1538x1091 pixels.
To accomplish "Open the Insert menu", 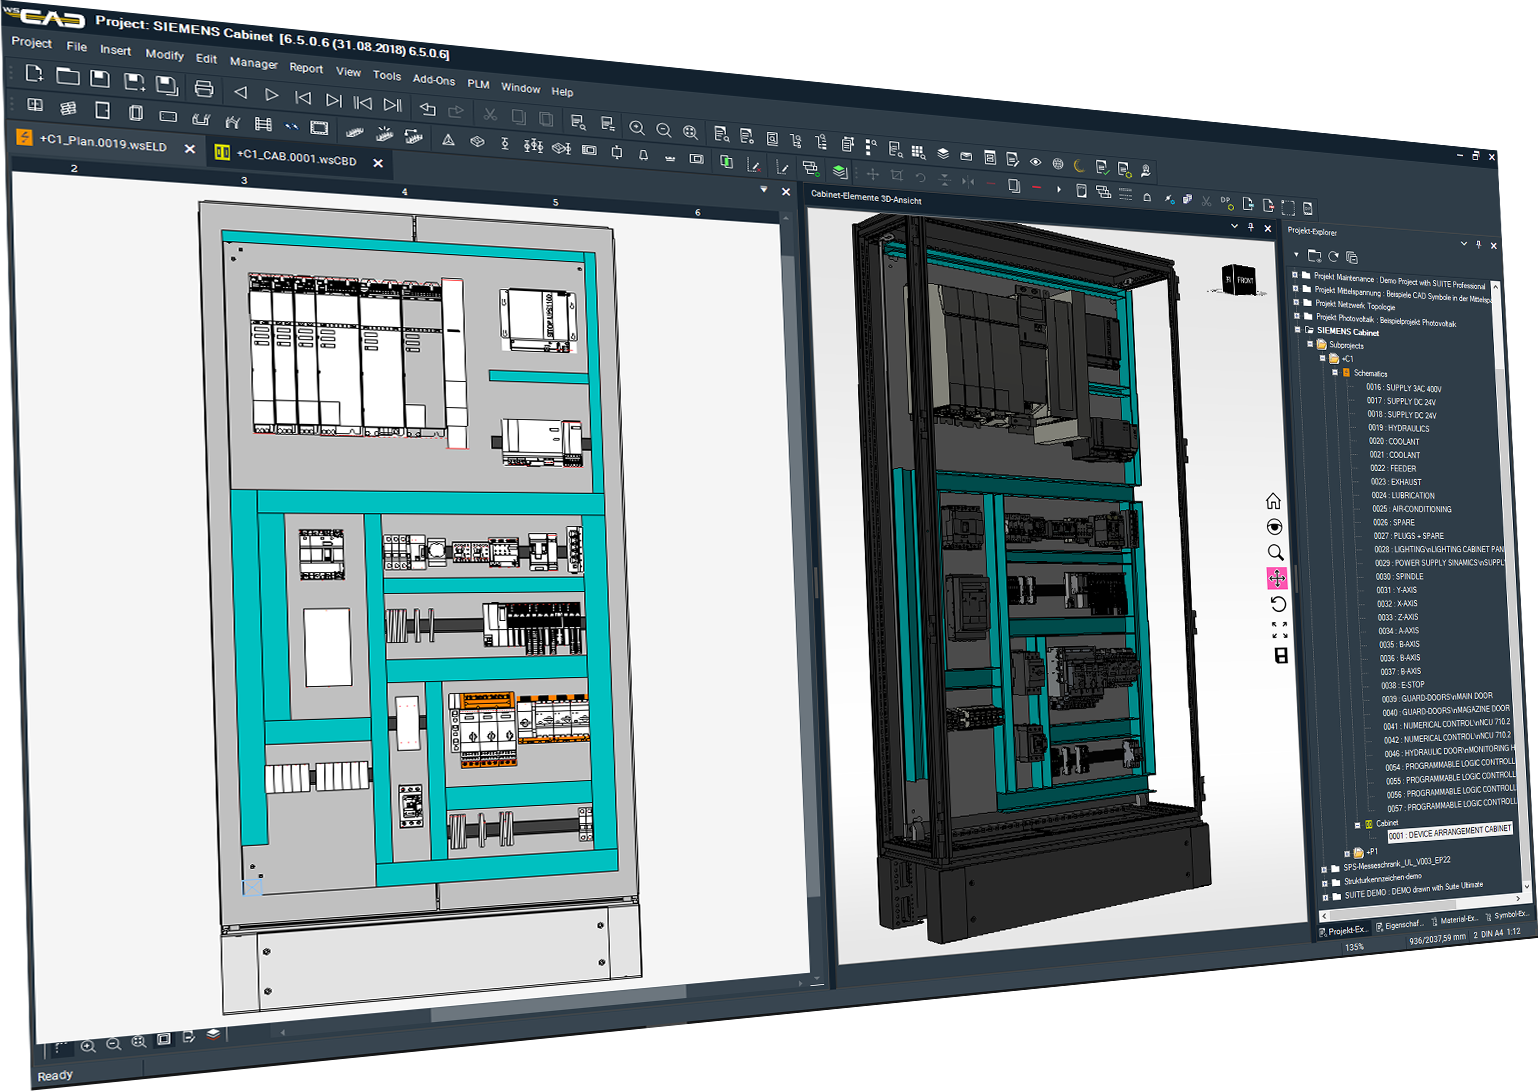I will point(115,50).
